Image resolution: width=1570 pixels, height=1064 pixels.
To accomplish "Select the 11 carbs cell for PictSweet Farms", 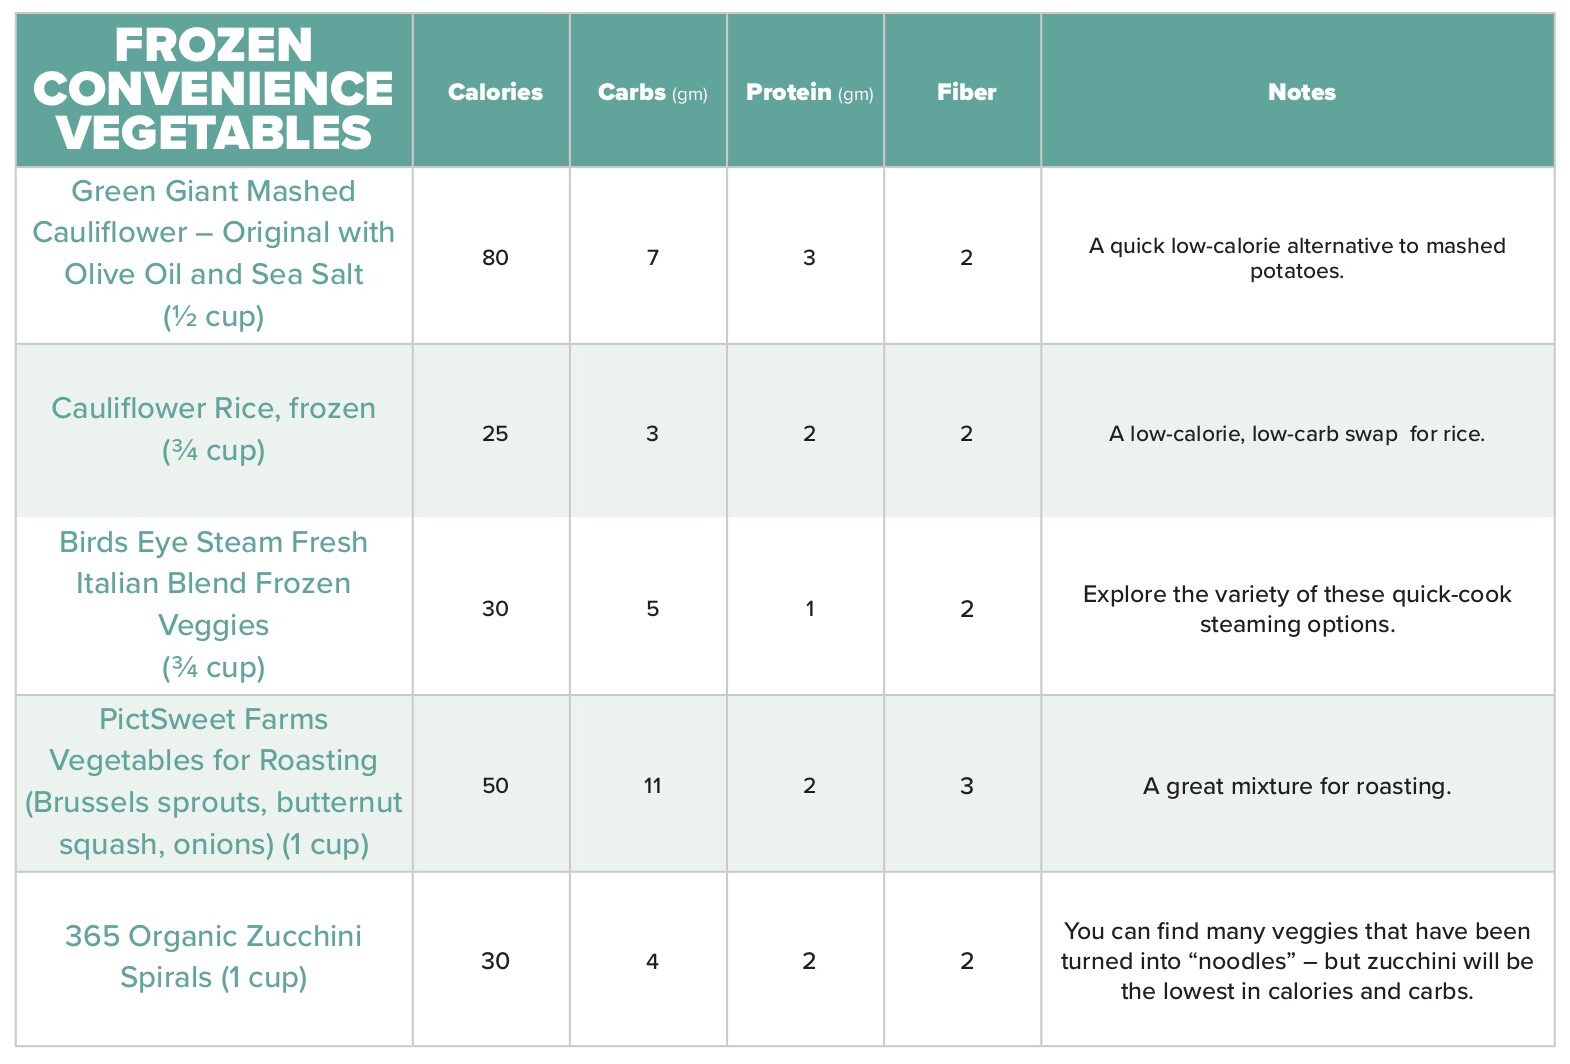I will pos(652,785).
